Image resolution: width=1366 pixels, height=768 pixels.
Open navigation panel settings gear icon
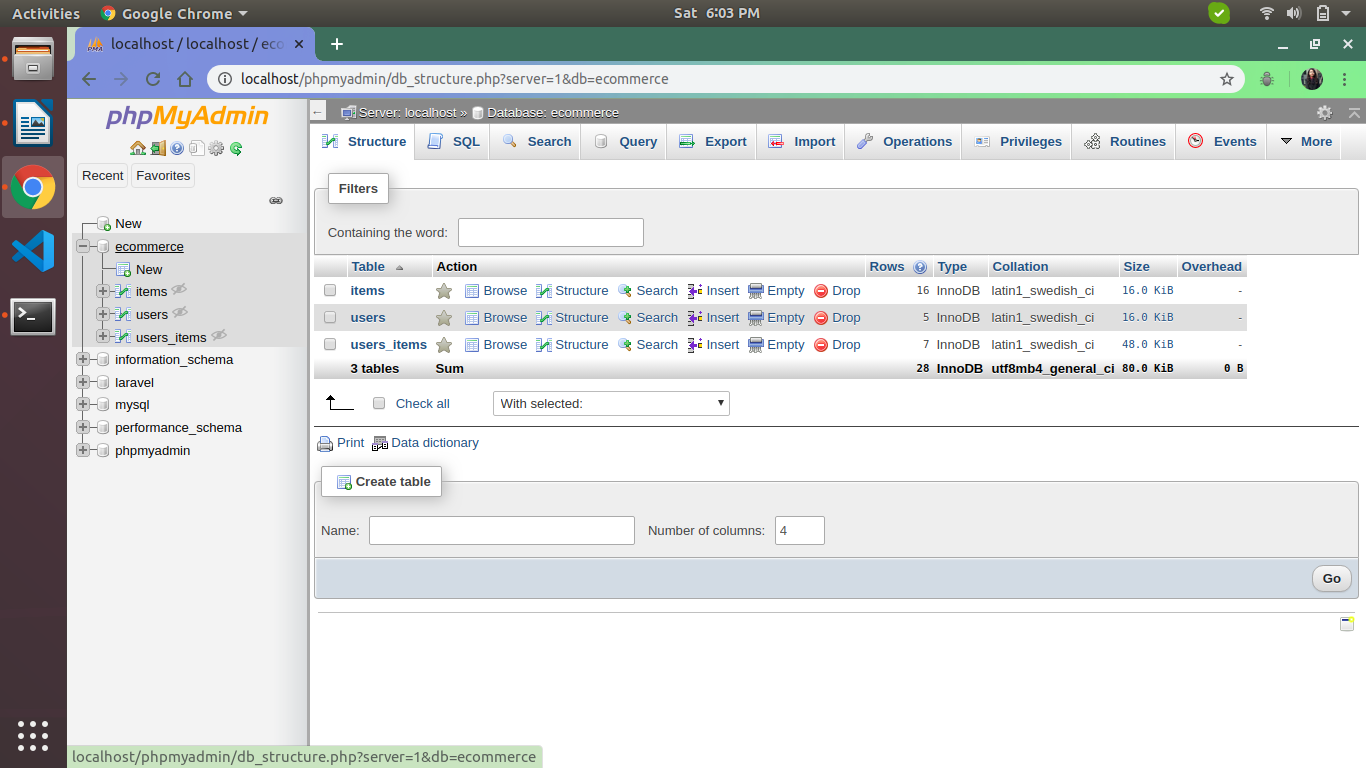point(216,149)
